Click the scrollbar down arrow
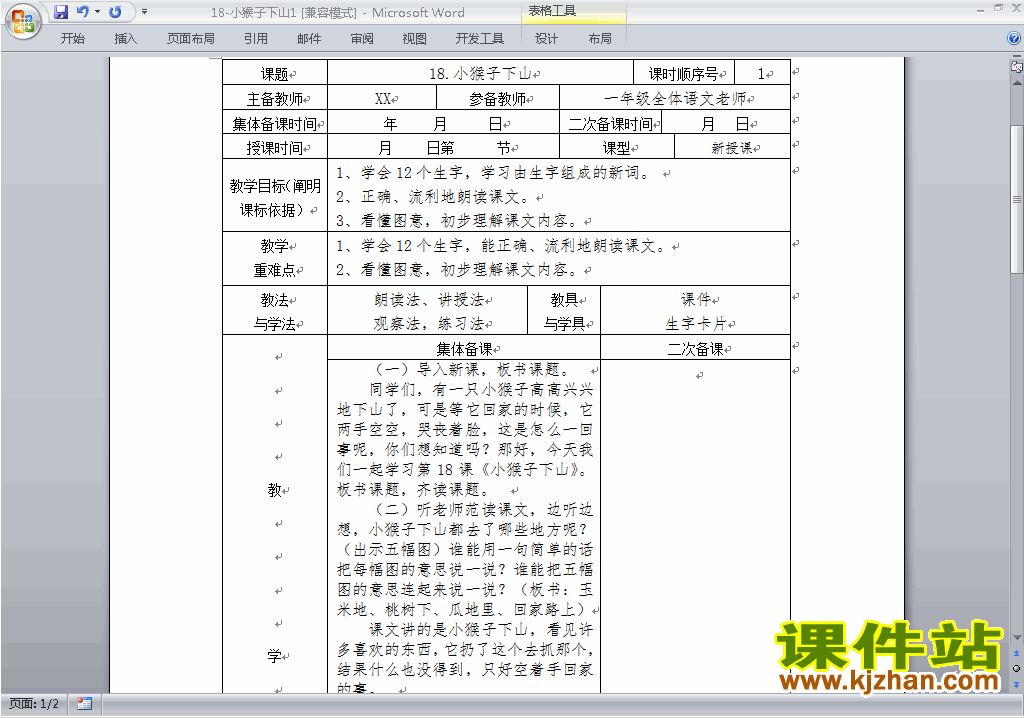The height and width of the screenshot is (718, 1024). click(1016, 638)
